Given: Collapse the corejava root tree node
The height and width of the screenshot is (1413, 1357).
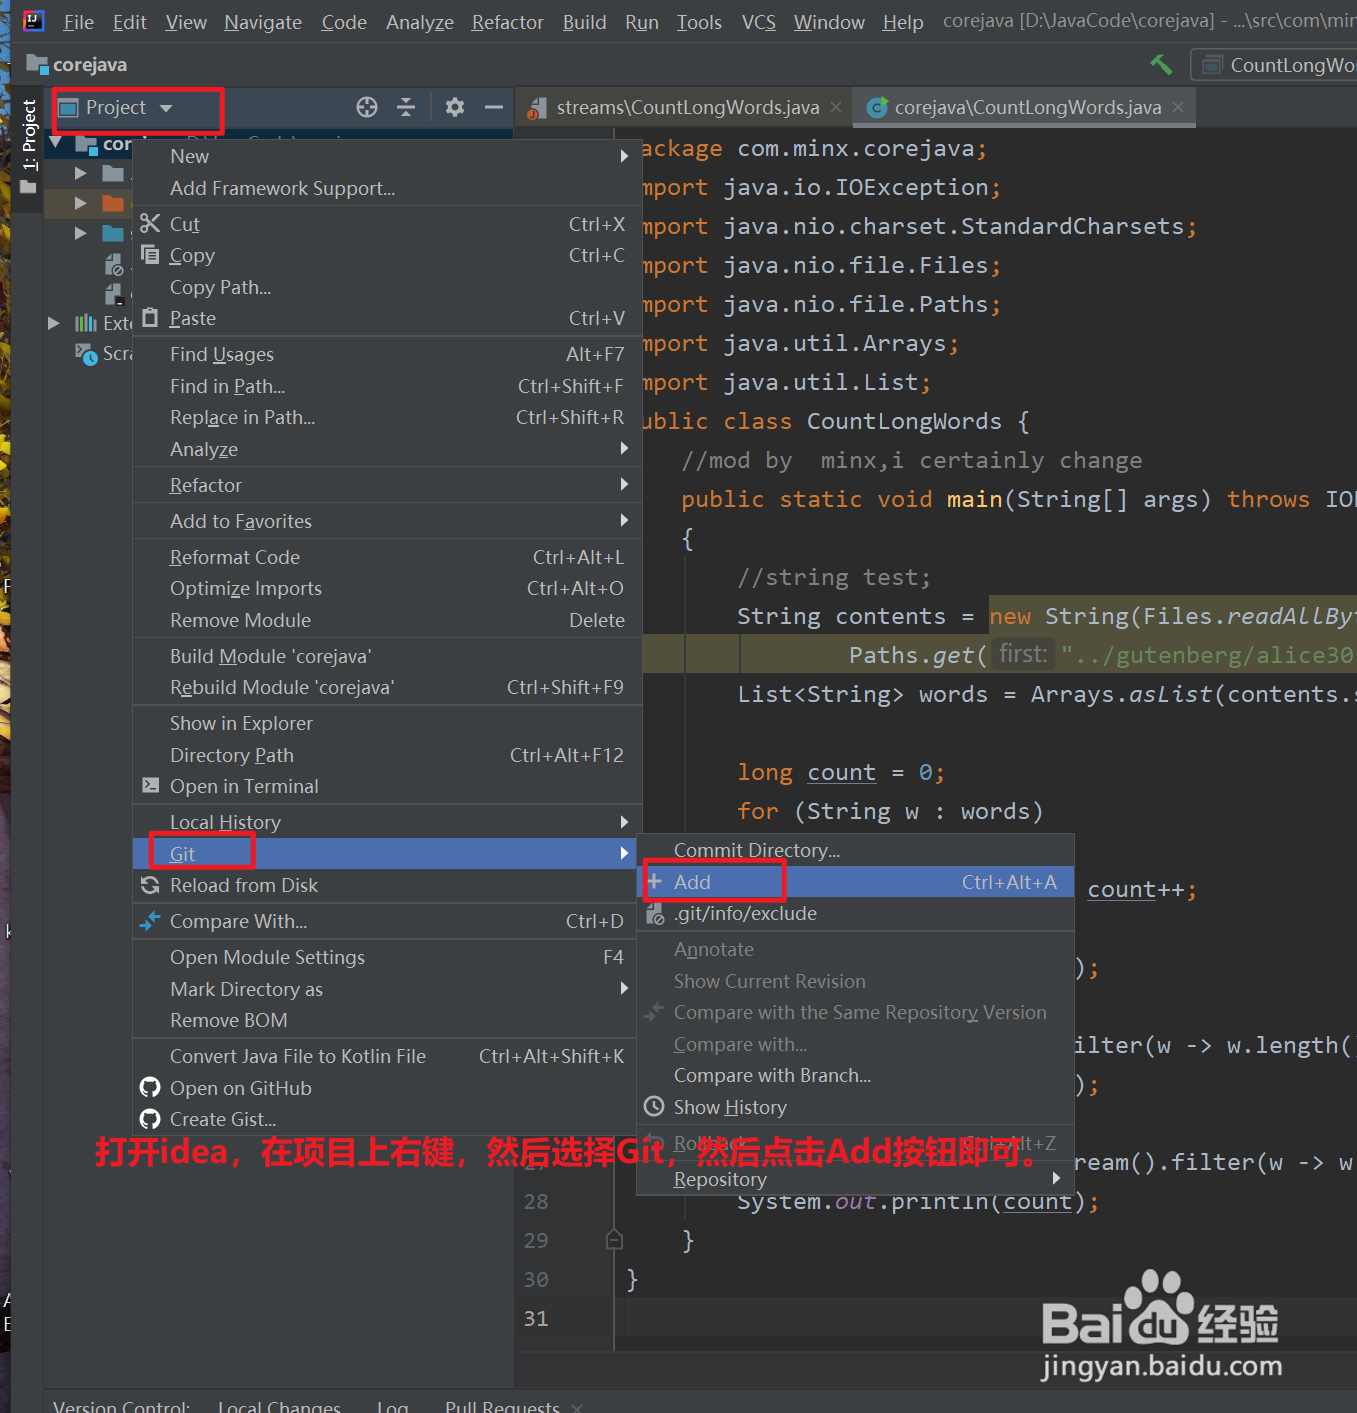Looking at the screenshot, I should [x=57, y=144].
